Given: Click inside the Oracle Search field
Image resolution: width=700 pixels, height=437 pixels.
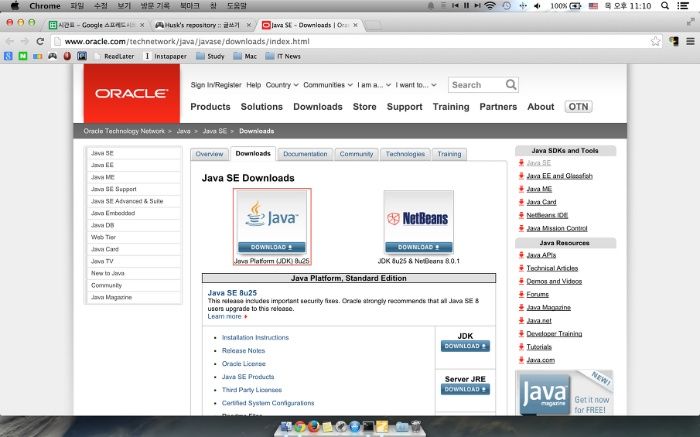Looking at the screenshot, I should 477,85.
